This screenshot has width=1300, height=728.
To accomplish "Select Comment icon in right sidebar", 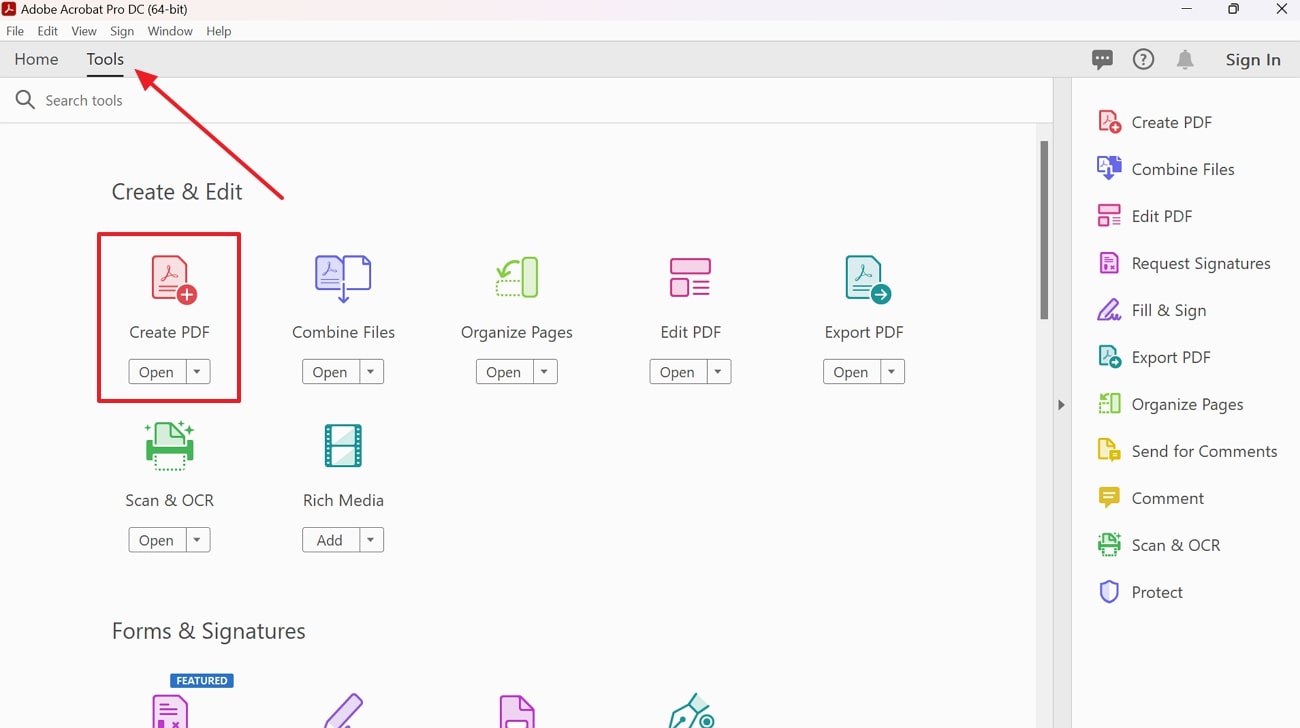I will [x=1109, y=498].
